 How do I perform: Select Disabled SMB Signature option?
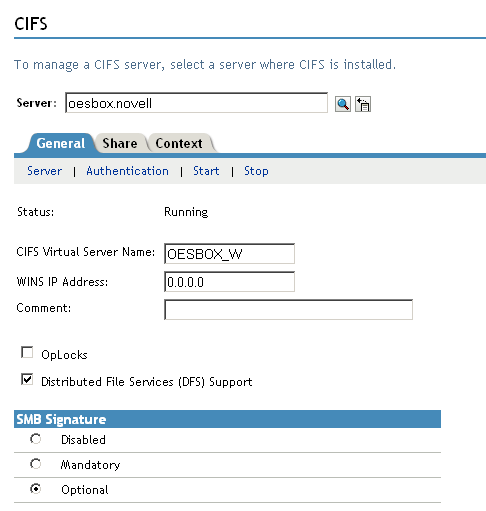pos(35,439)
